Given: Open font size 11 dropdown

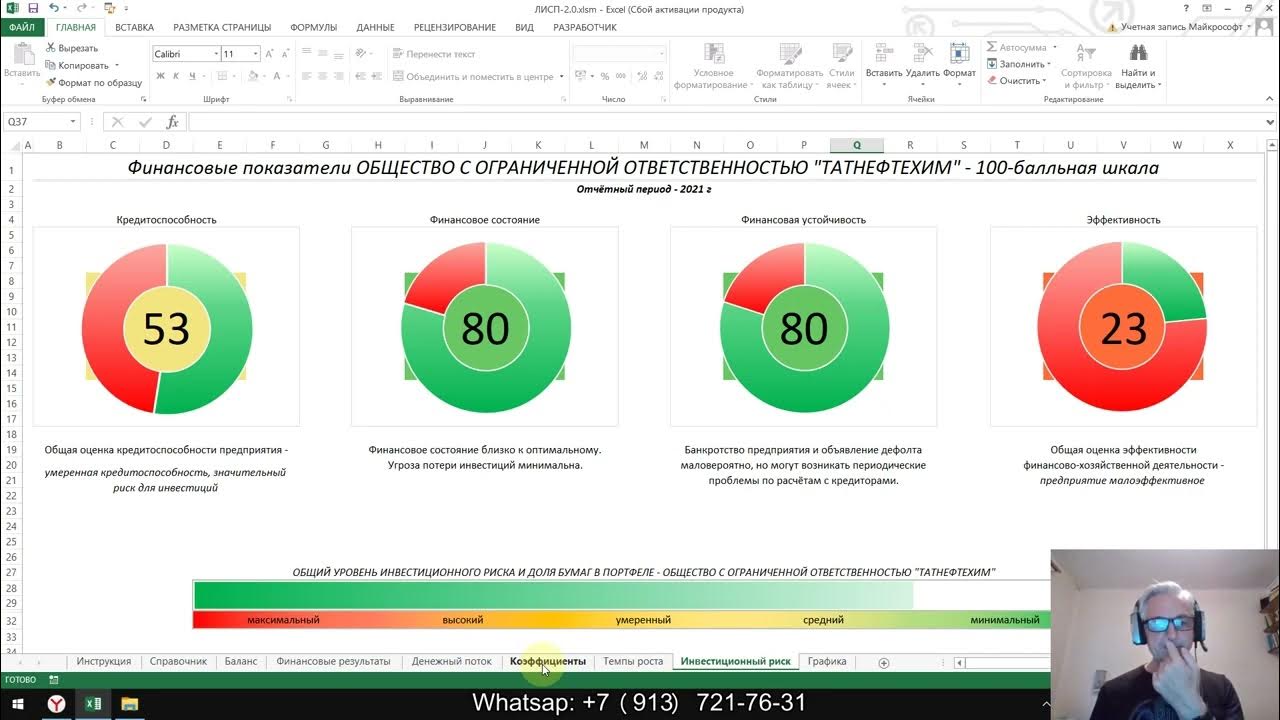Looking at the screenshot, I should pyautogui.click(x=256, y=54).
